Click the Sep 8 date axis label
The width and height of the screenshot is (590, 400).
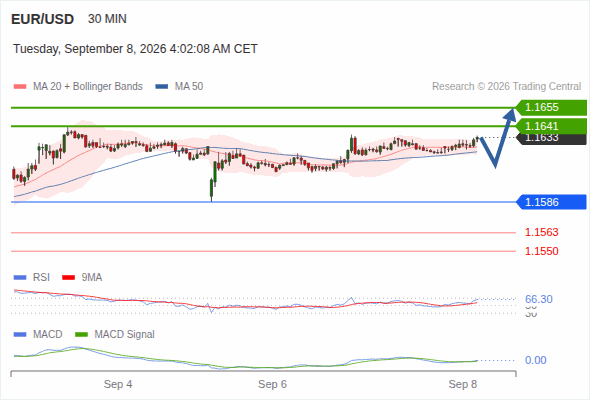(x=463, y=384)
